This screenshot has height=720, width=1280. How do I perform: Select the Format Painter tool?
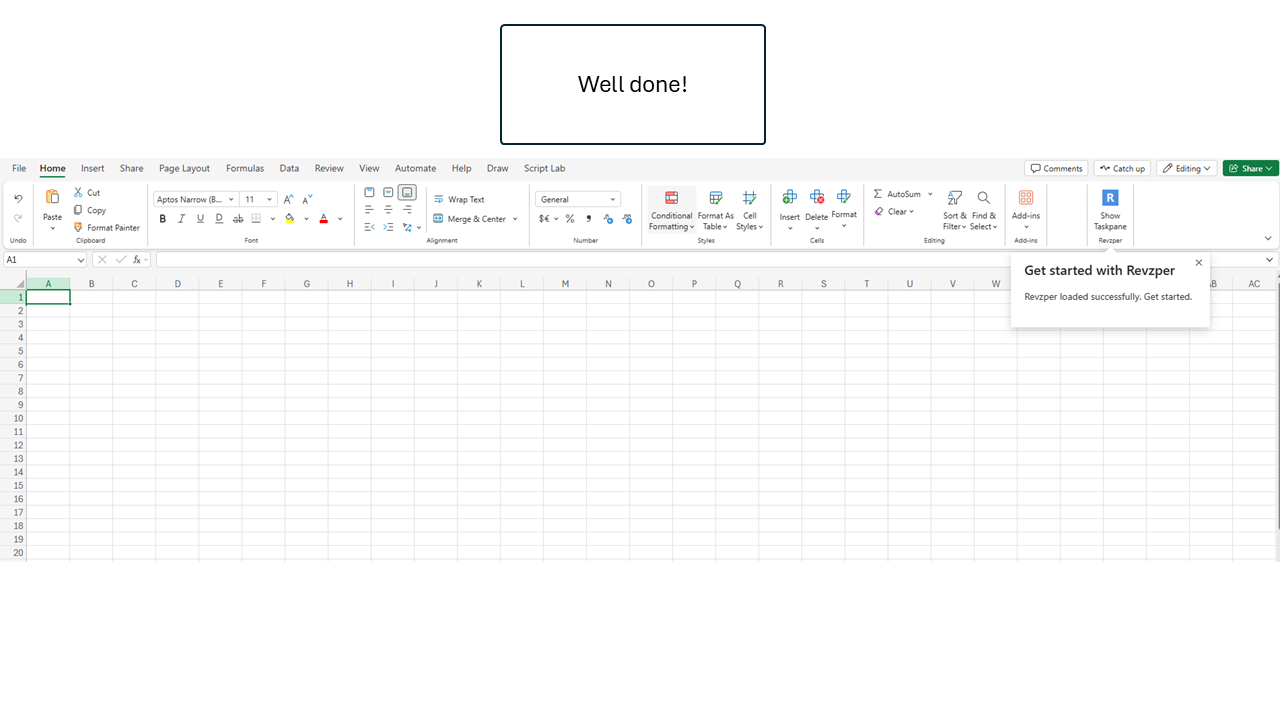pos(104,227)
